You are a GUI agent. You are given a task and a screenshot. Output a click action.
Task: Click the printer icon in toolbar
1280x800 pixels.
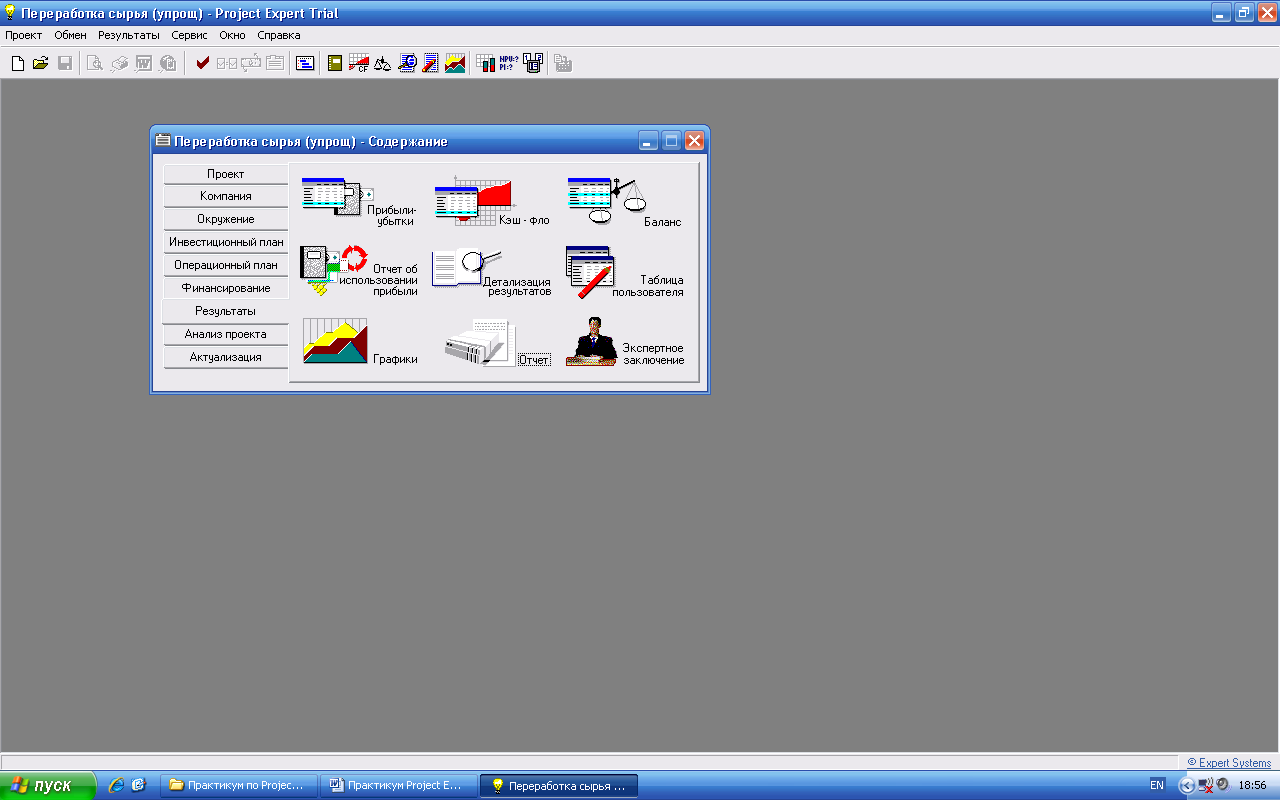(x=119, y=63)
